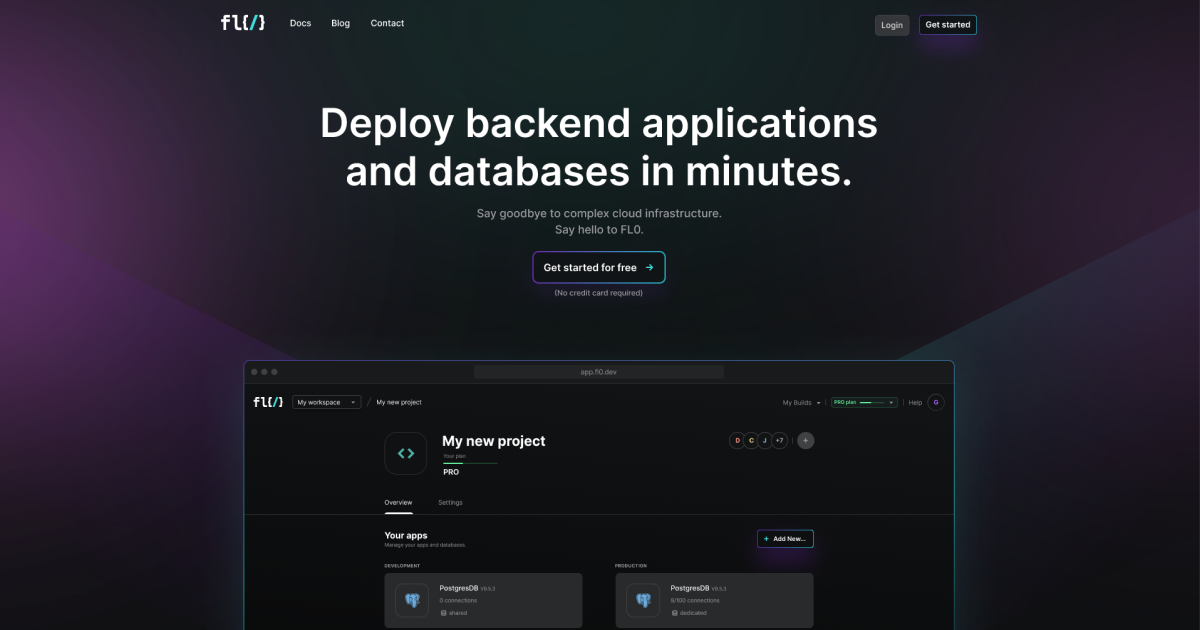The image size is (1200, 630).
Task: Click the G user avatar in the dashboard header
Action: (935, 402)
